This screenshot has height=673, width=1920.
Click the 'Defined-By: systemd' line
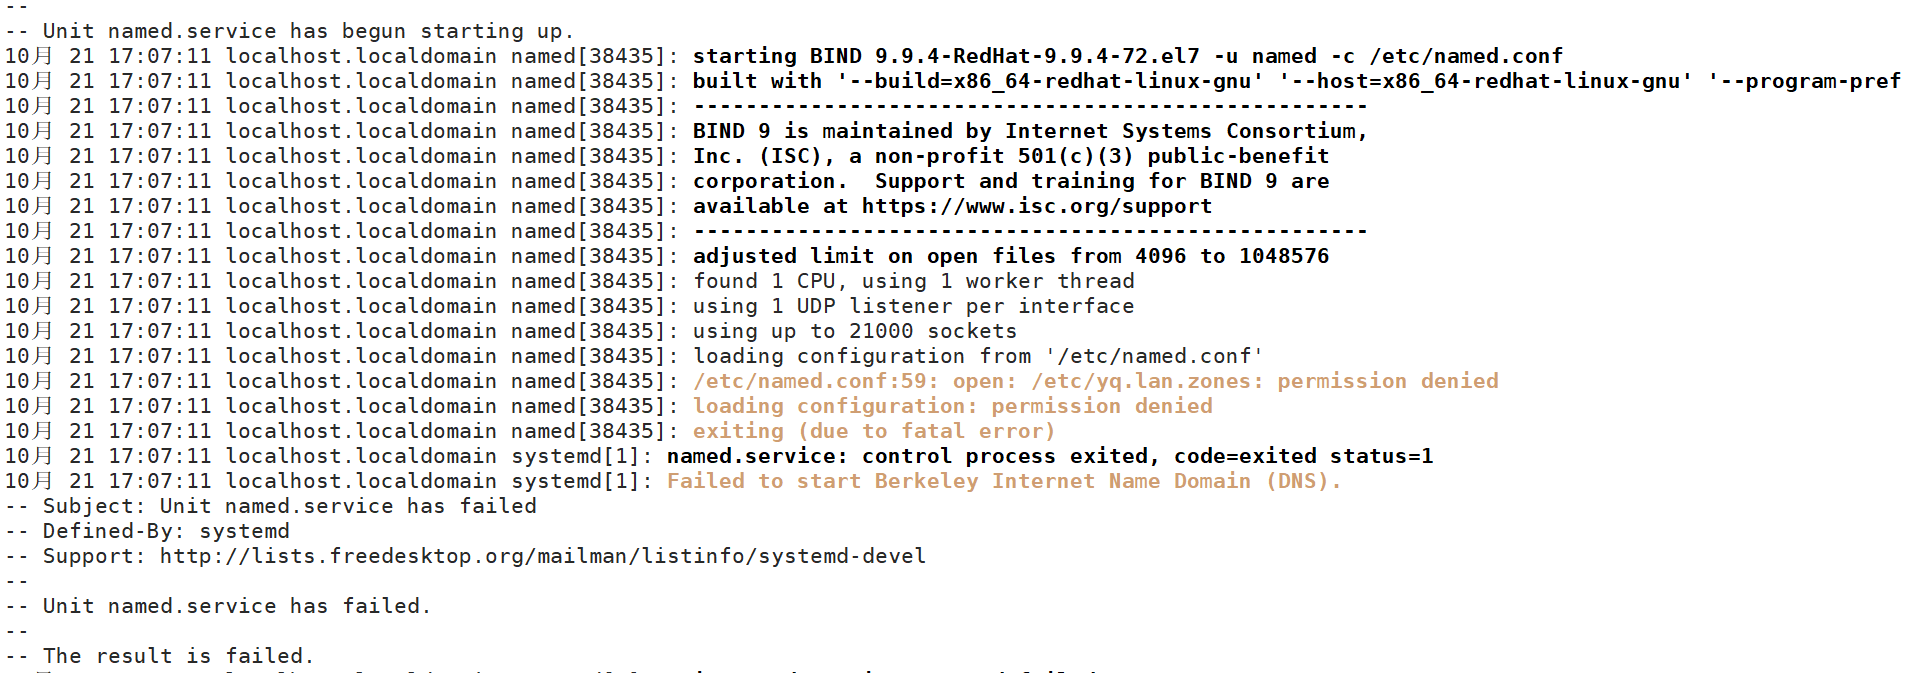tap(166, 532)
